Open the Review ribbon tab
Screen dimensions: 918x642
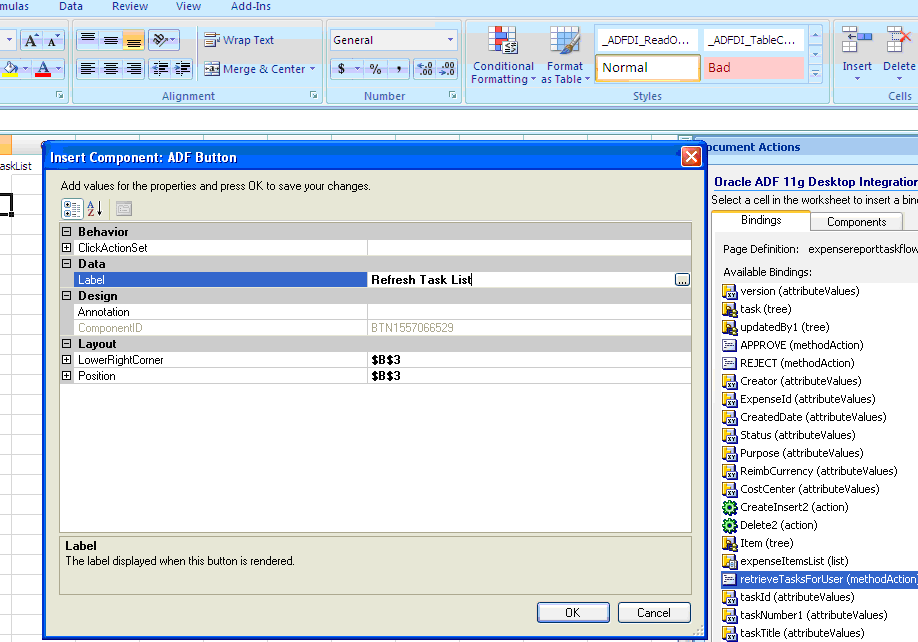[x=129, y=6]
